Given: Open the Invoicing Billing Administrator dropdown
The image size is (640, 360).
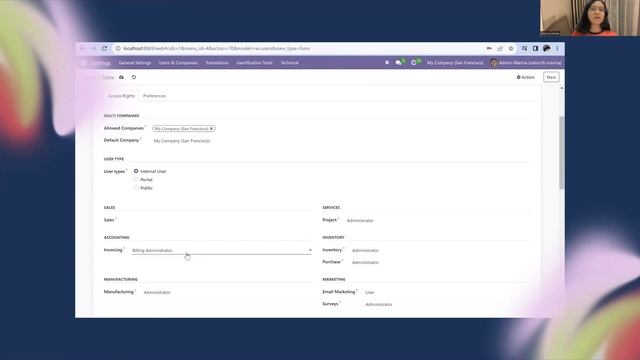Looking at the screenshot, I should [222, 250].
